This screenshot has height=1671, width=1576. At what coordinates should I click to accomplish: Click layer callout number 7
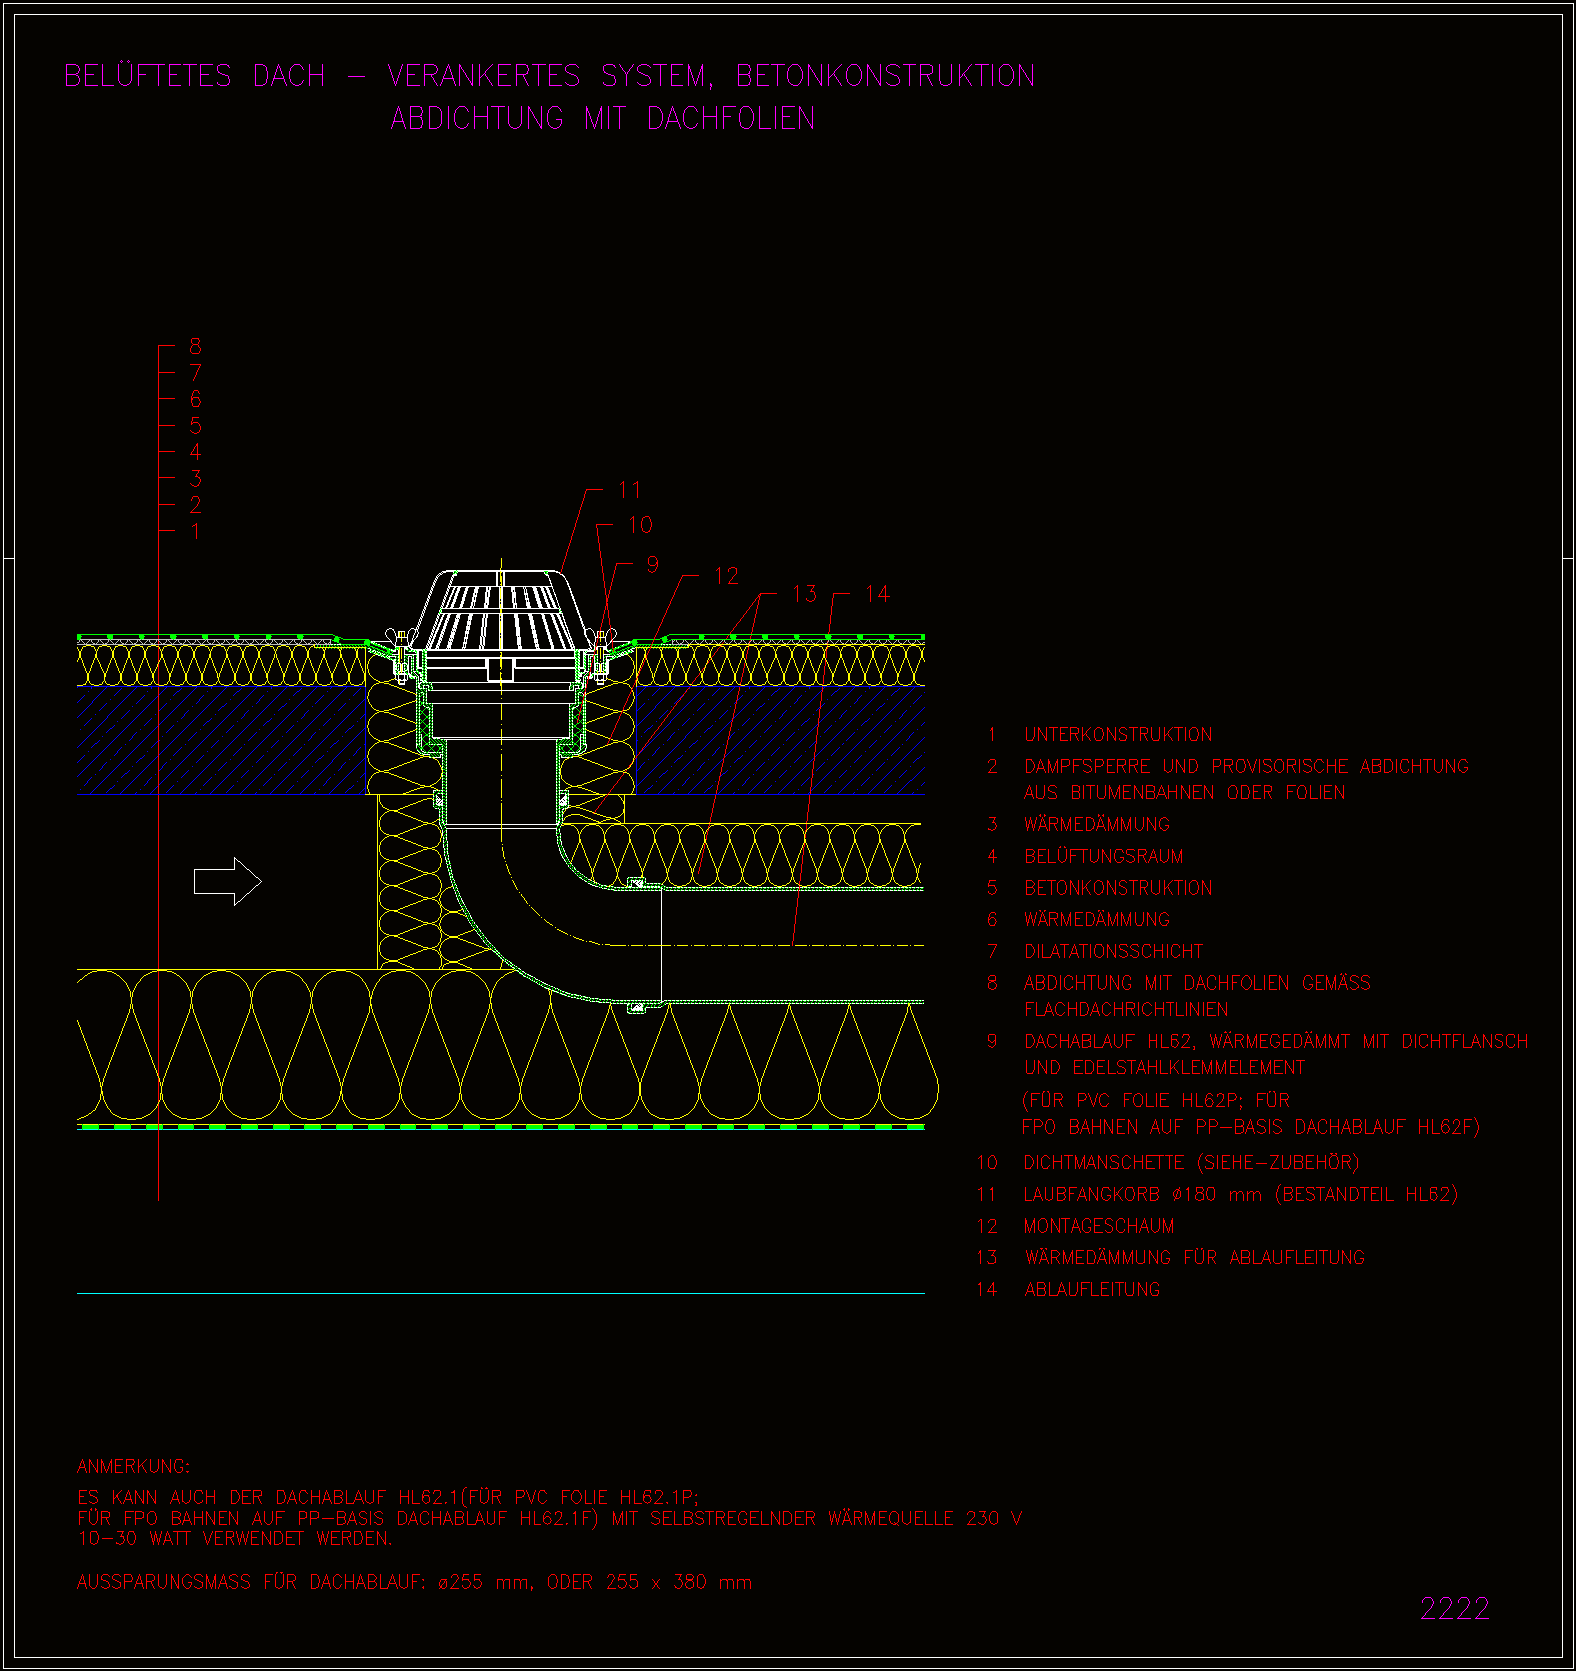pyautogui.click(x=195, y=373)
